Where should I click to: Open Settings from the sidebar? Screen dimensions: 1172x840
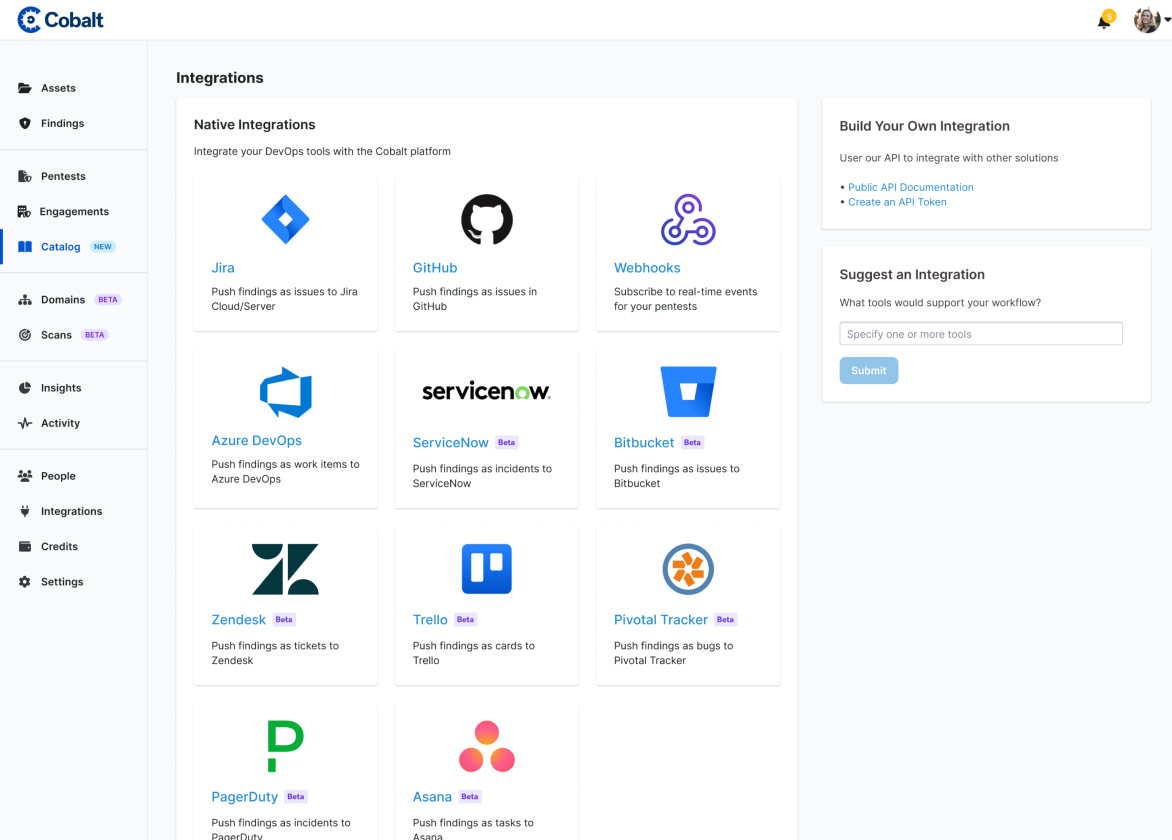pyautogui.click(x=62, y=581)
